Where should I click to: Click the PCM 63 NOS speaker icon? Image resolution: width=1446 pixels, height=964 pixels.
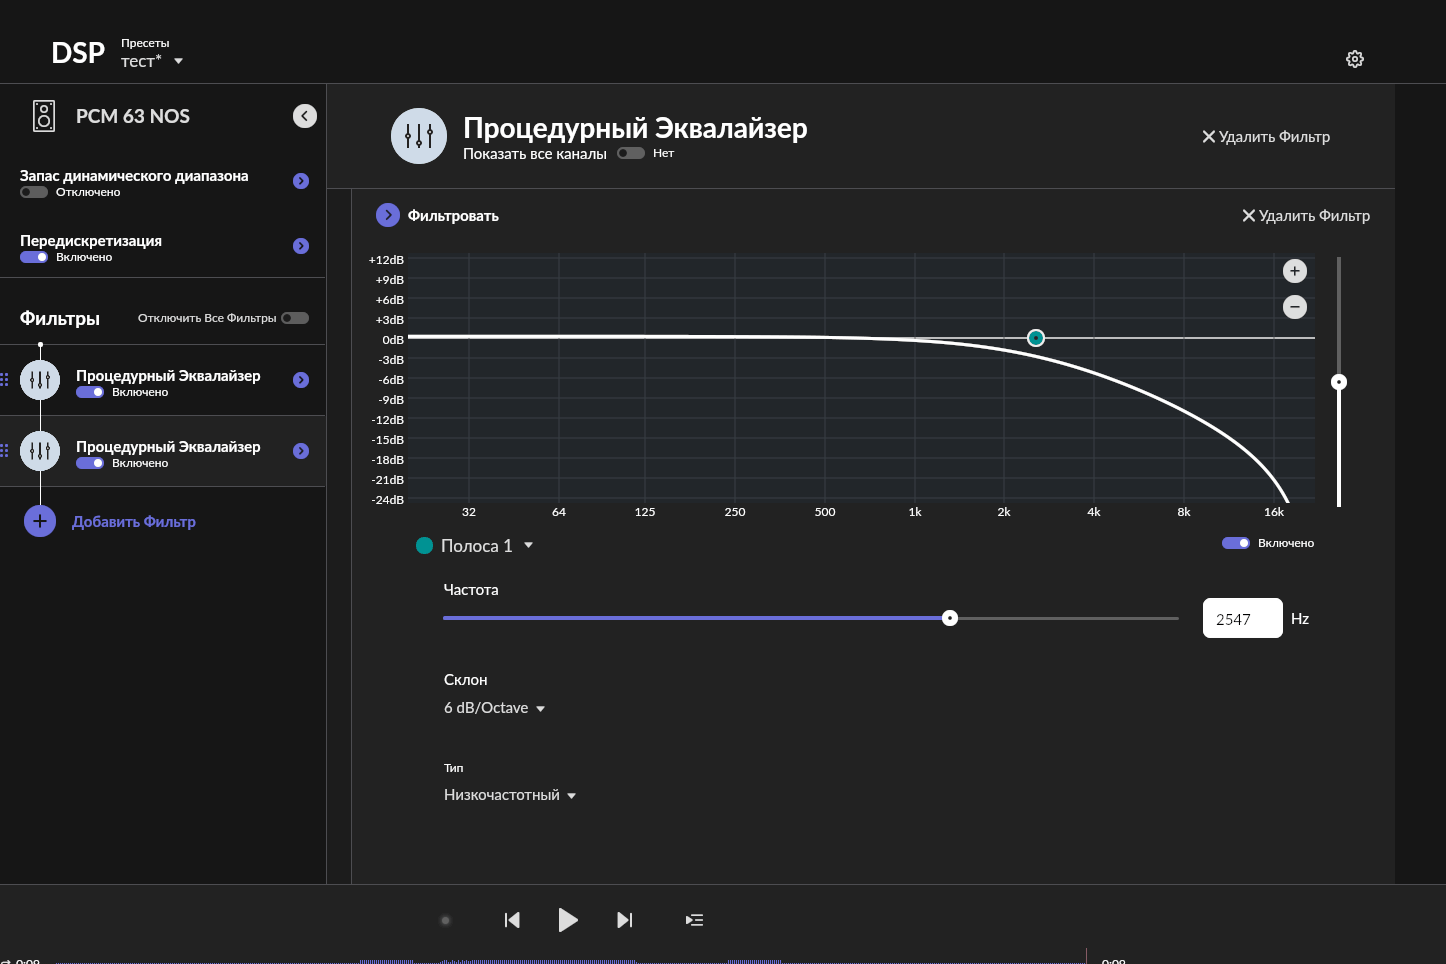44,116
